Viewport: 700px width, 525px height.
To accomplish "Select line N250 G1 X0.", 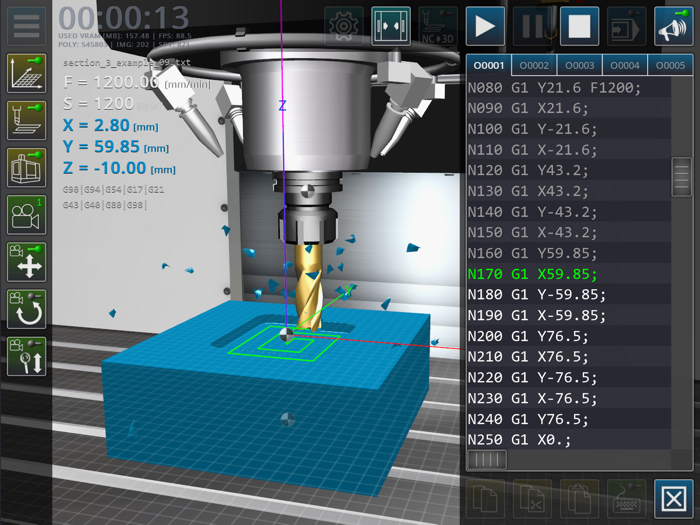I will (568, 440).
